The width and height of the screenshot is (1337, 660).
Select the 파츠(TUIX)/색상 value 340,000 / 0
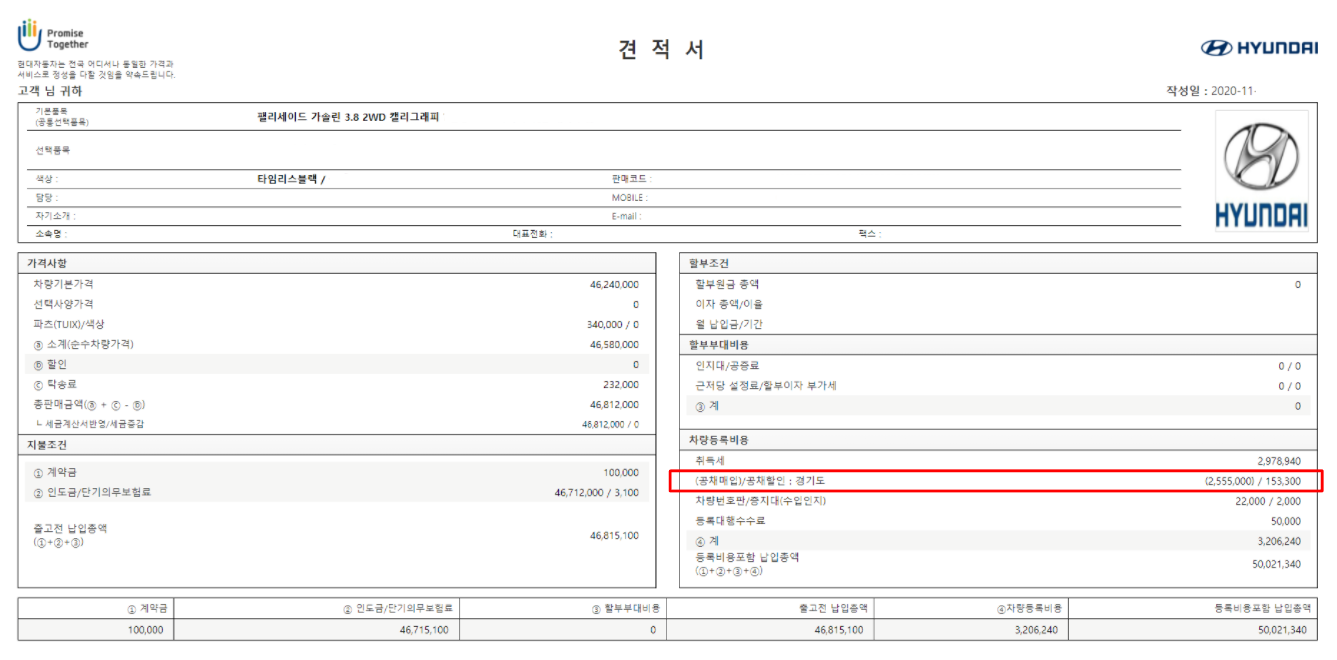coord(612,325)
